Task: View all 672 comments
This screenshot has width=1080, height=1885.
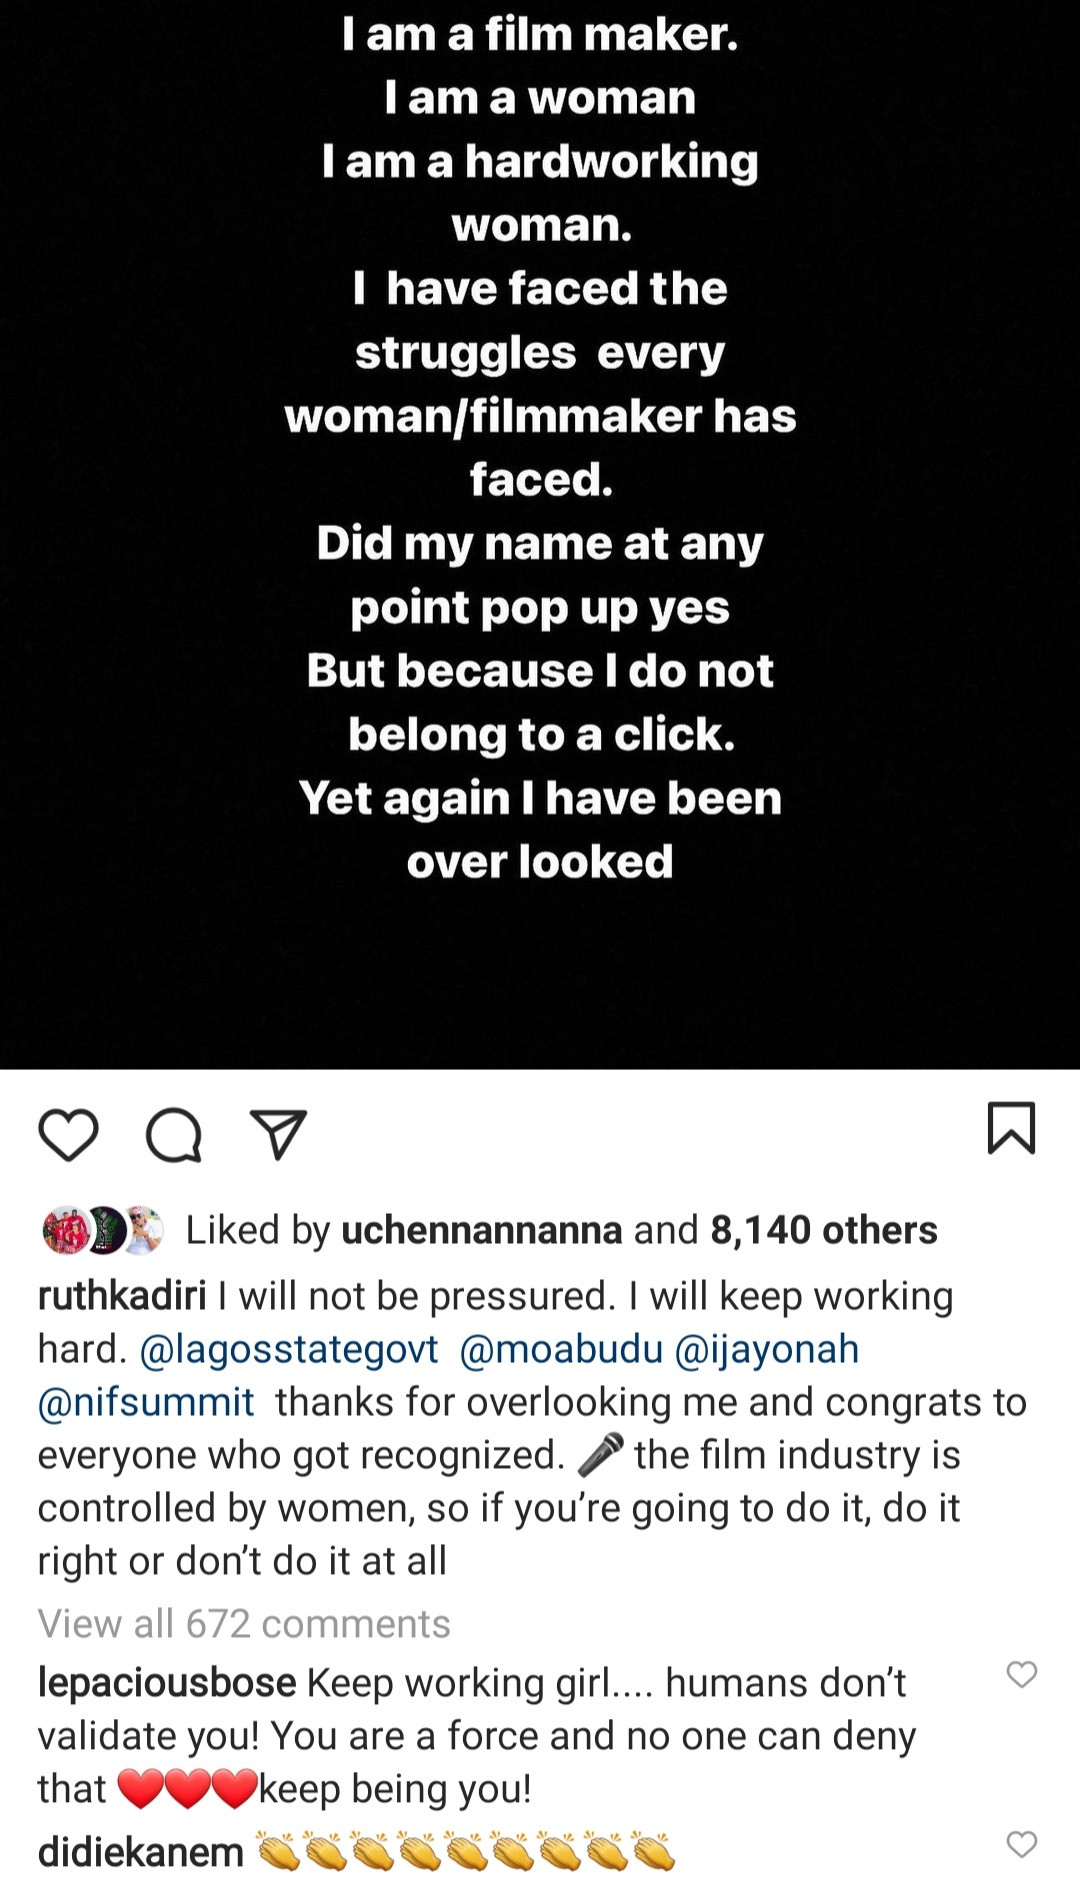Action: pos(244,1624)
